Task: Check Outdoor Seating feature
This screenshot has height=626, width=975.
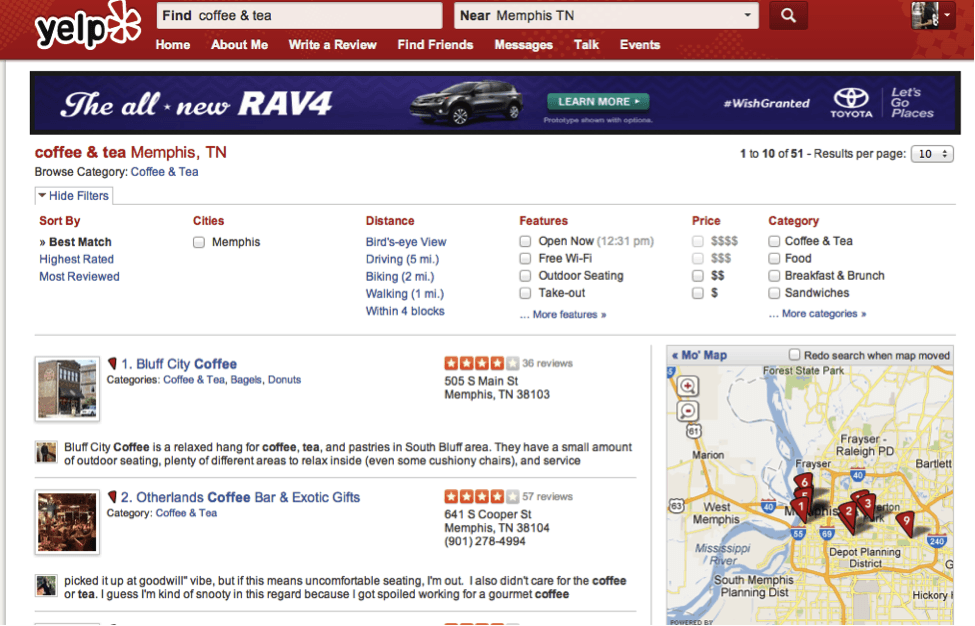Action: point(525,275)
